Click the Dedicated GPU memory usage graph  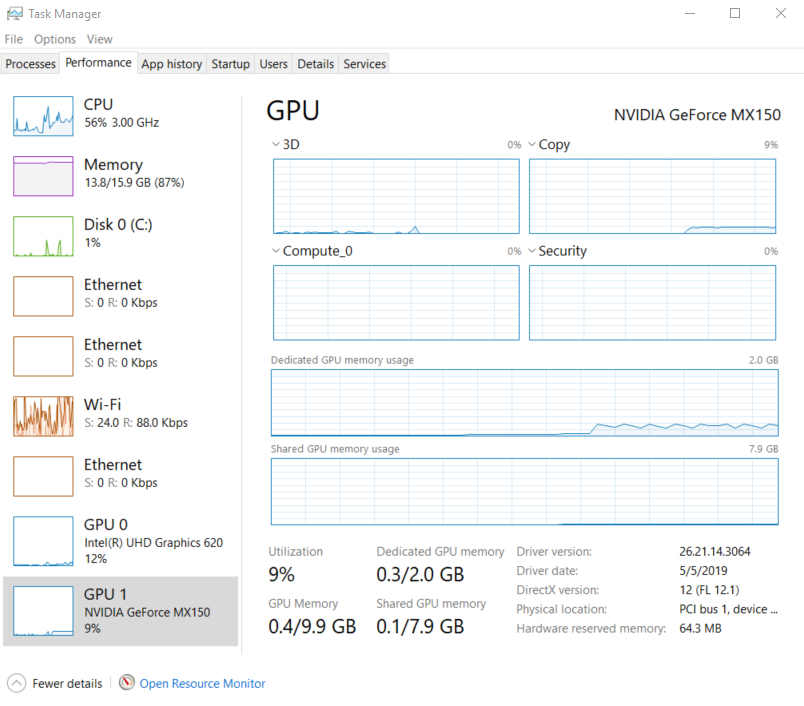tap(524, 403)
